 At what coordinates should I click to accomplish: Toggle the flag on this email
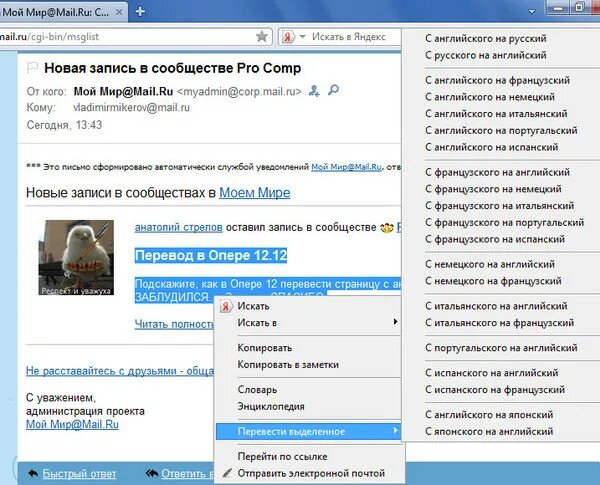point(32,68)
